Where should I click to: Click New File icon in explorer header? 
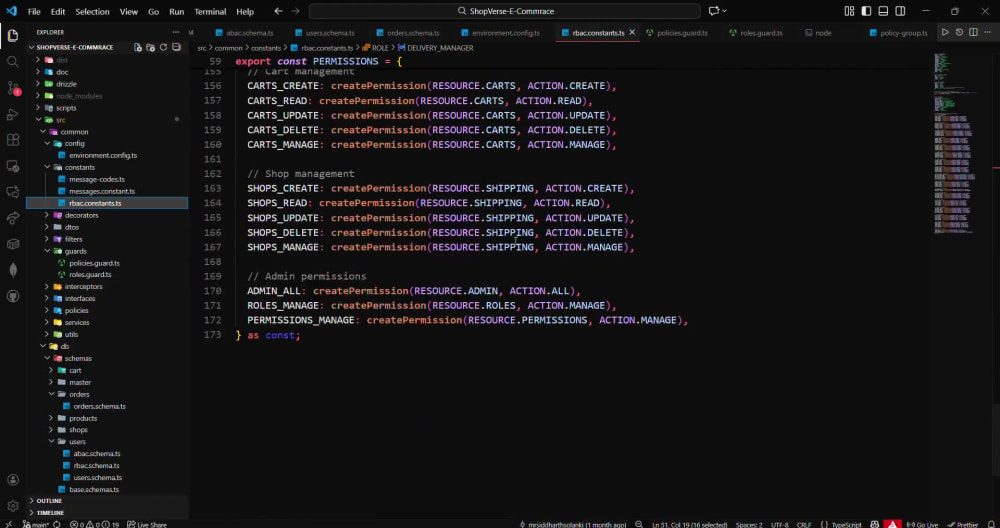coord(138,47)
